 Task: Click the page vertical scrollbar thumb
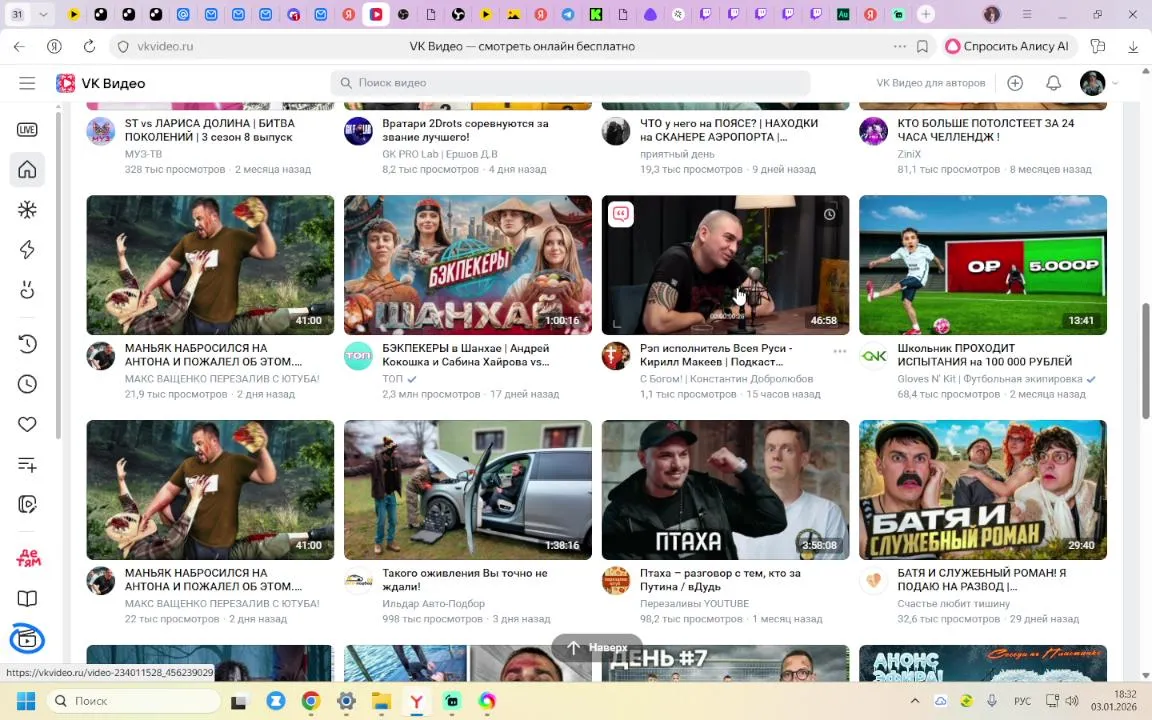coord(1145,360)
